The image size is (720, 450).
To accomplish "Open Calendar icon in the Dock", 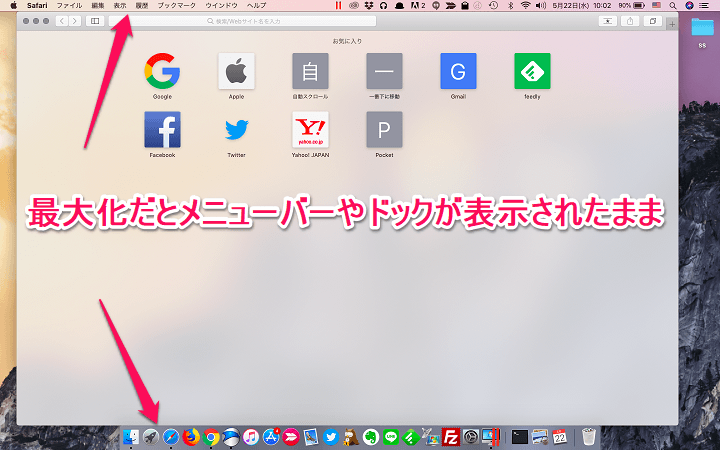I will (560, 437).
